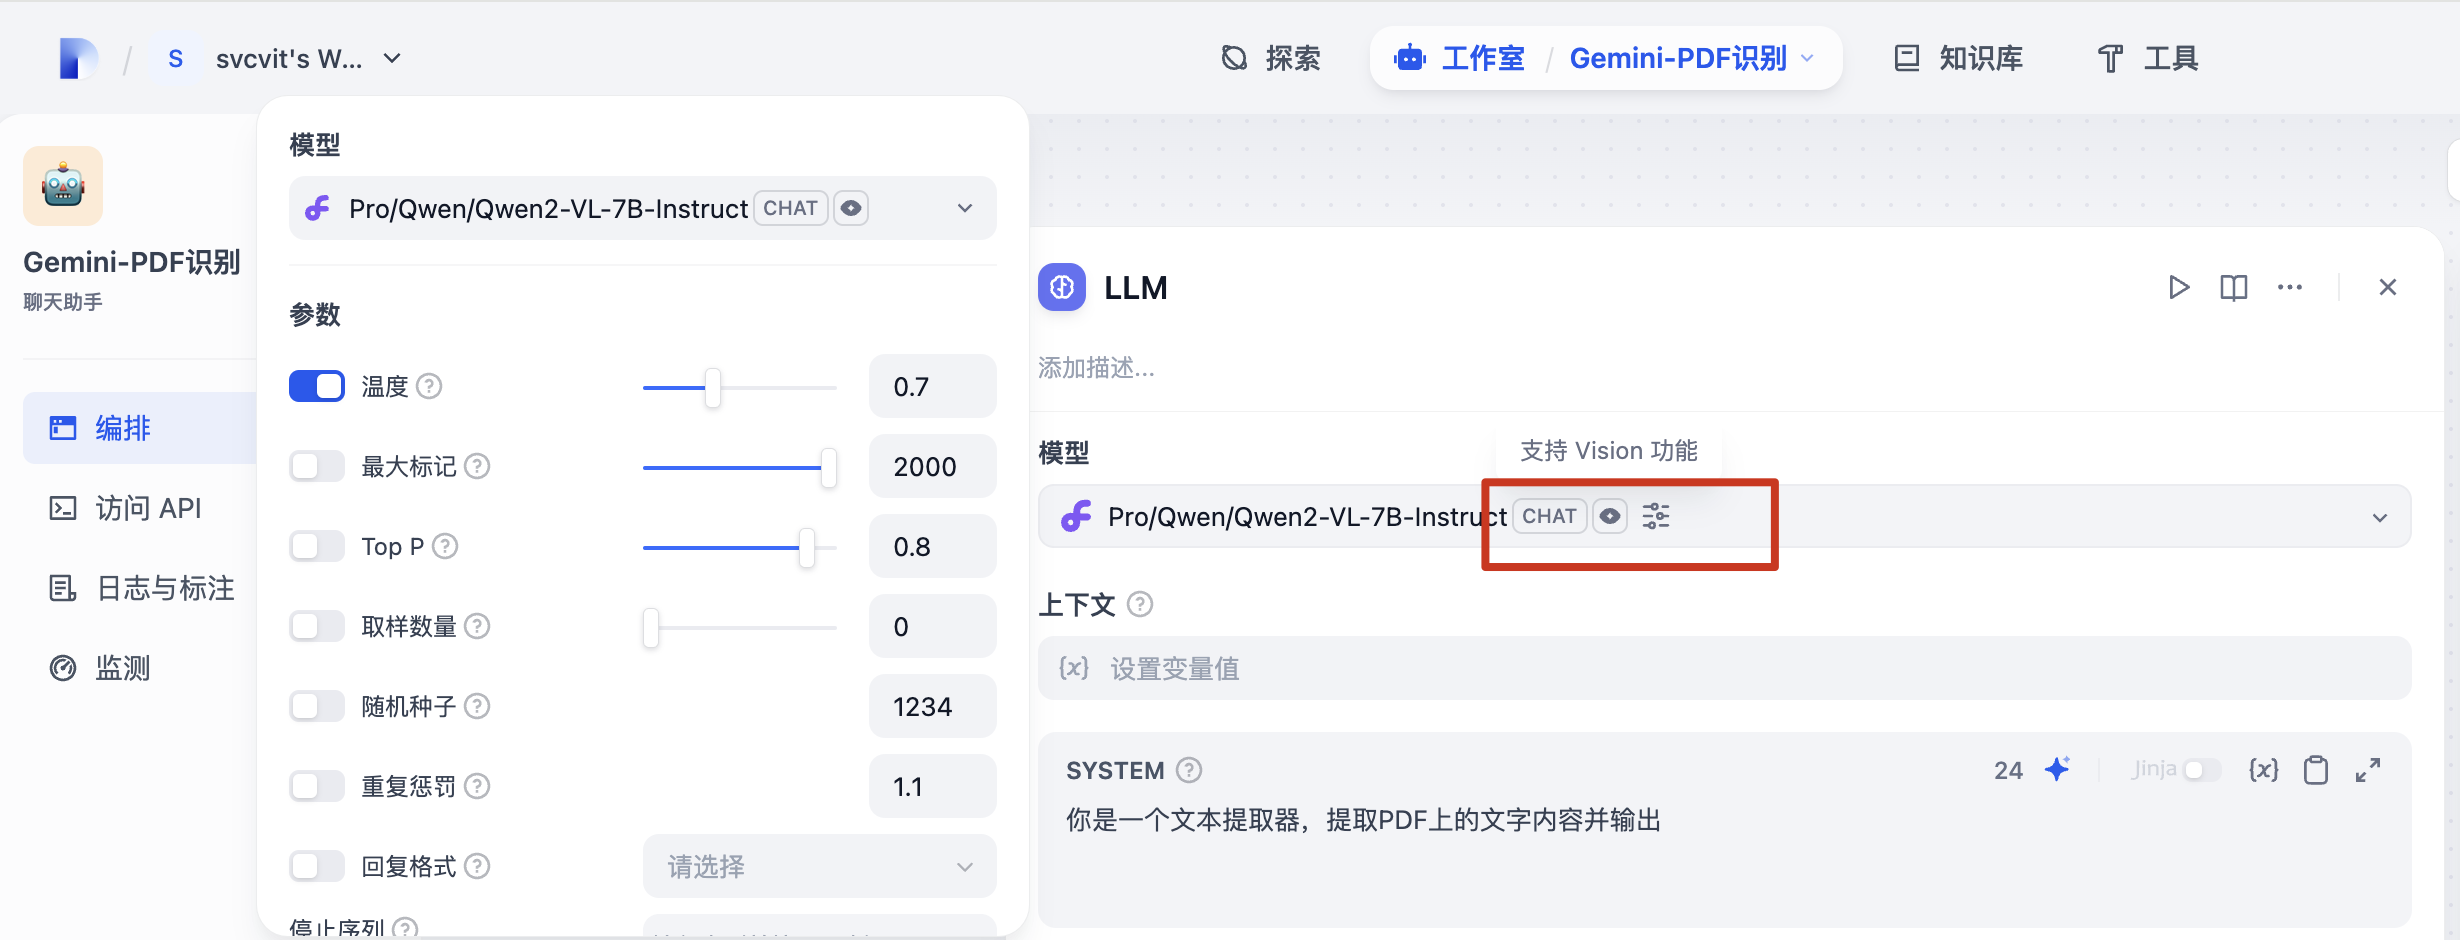Click the temperature slider handle

[712, 387]
